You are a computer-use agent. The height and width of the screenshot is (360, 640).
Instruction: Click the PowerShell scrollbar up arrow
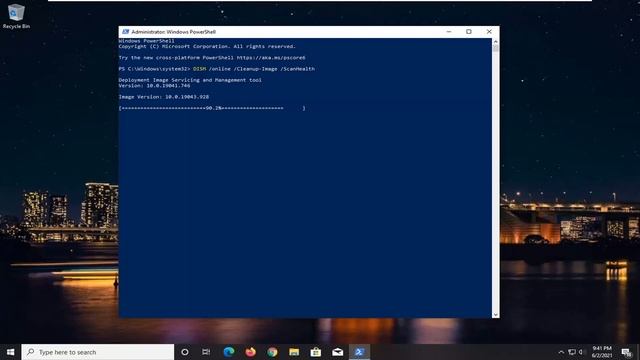(496, 42)
